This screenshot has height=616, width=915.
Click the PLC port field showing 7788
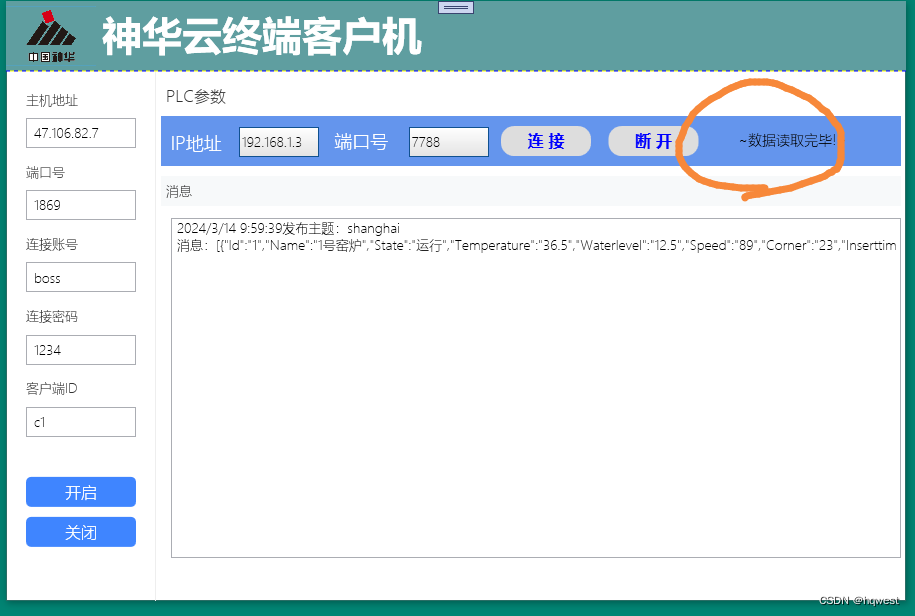[449, 142]
